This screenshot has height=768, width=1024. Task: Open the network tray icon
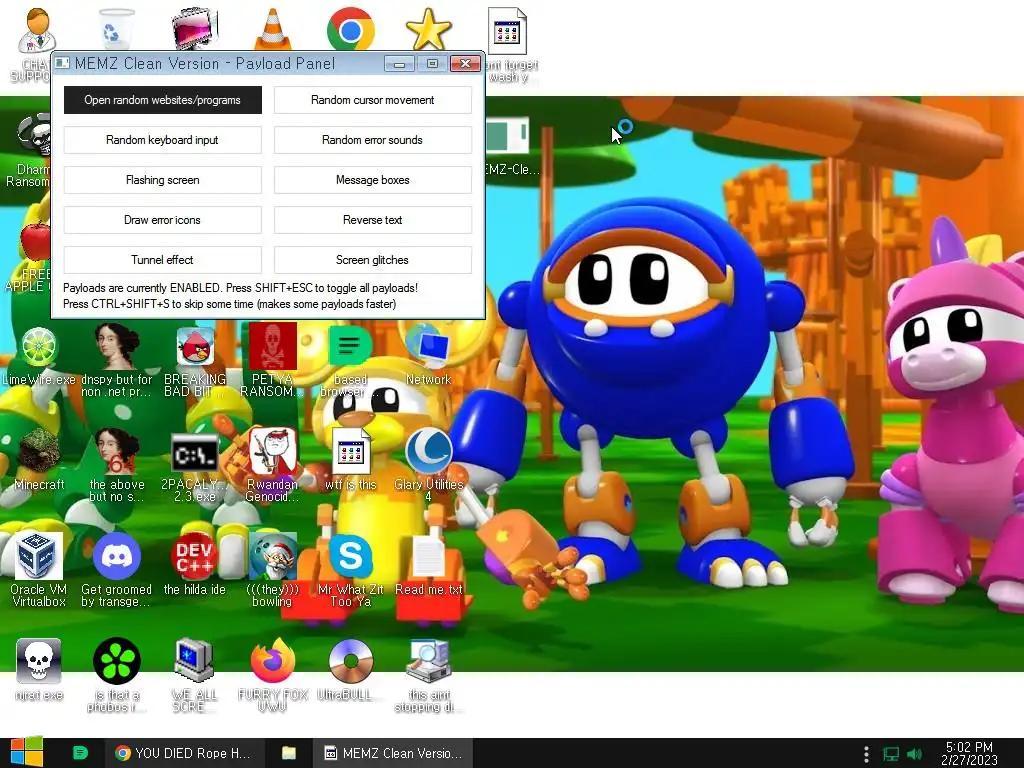click(891, 754)
